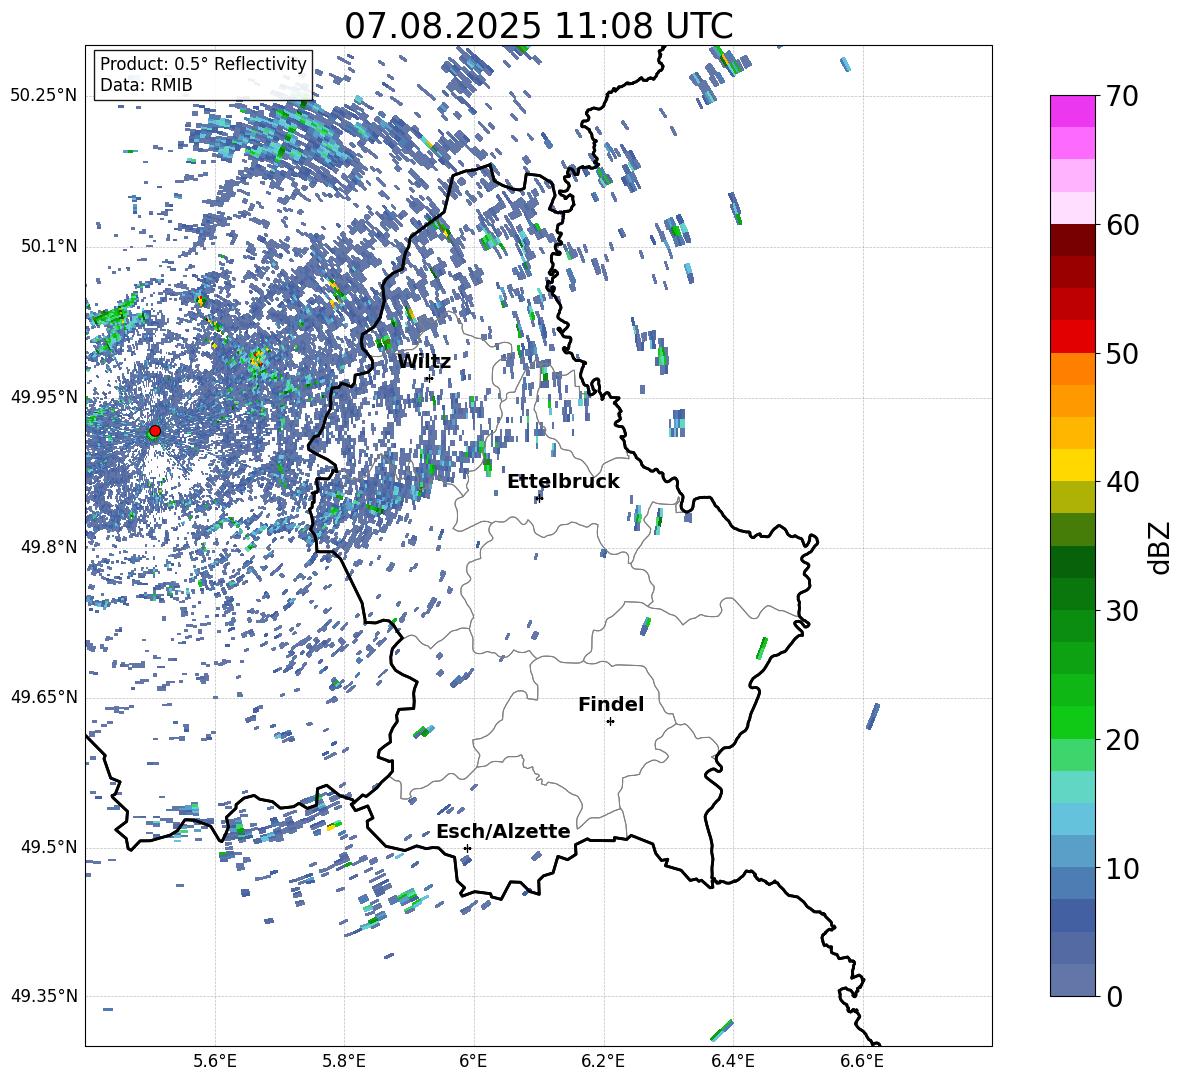
Task: Click the Esch/Alzette city label
Action: point(503,831)
